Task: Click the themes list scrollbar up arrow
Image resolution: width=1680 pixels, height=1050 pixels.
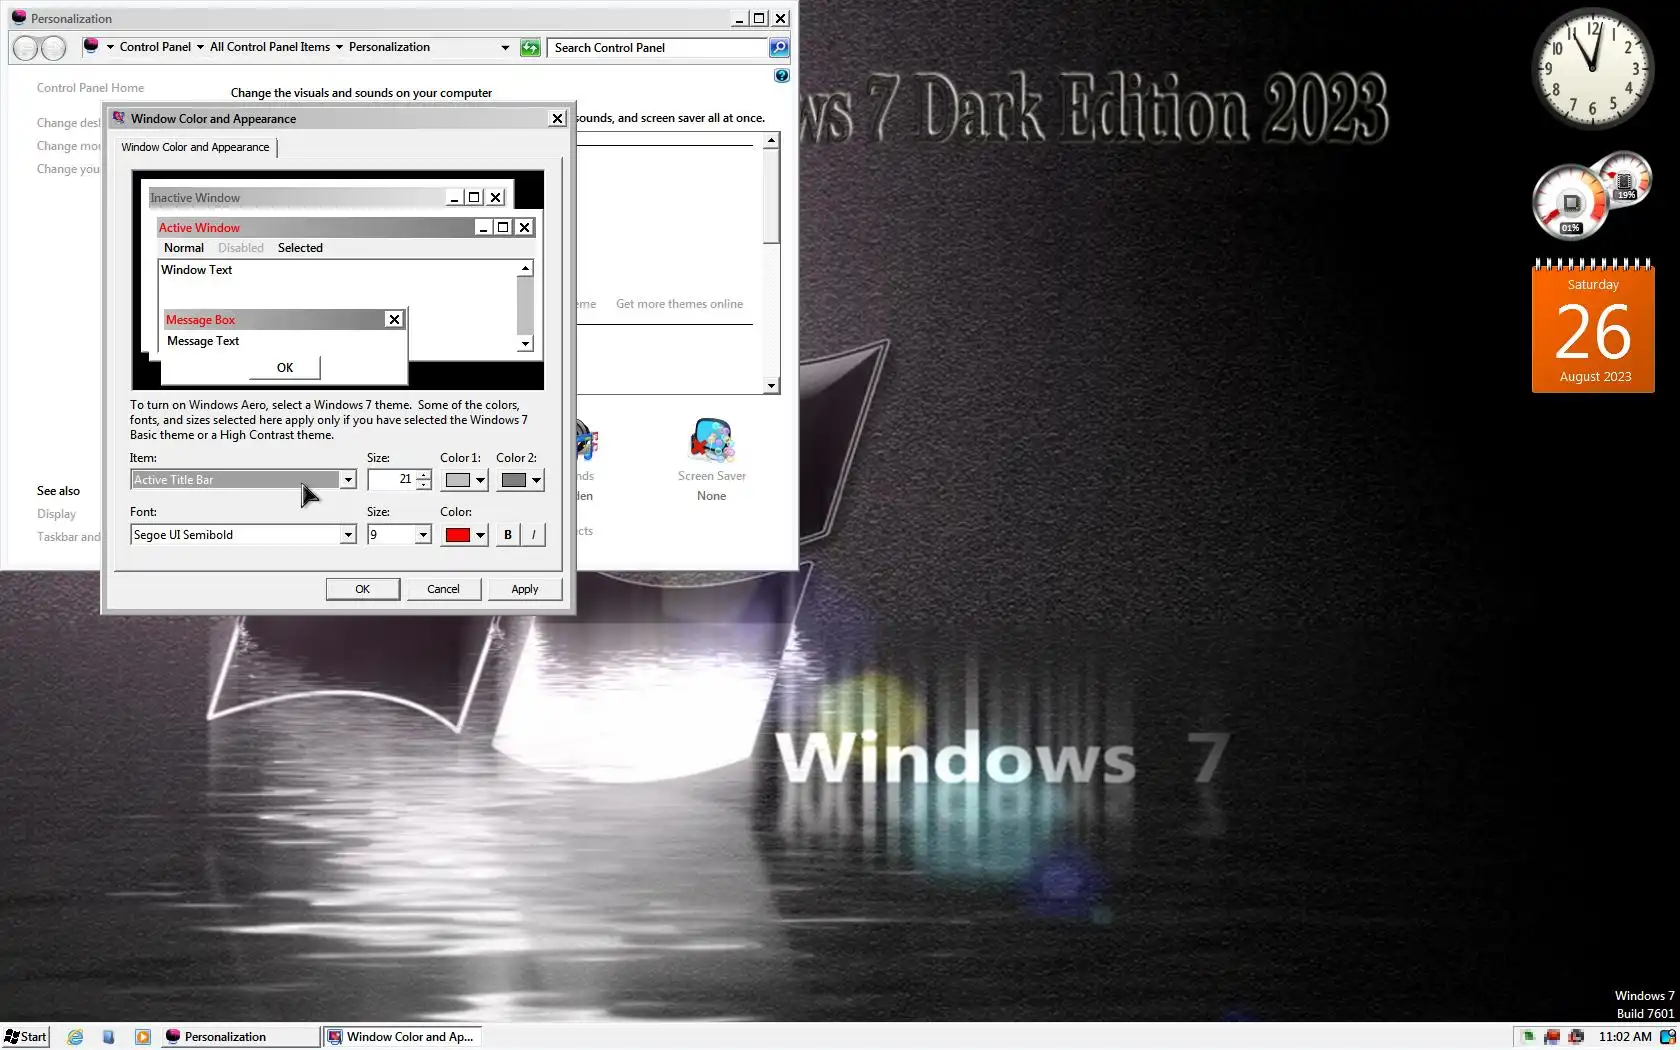Action: point(771,141)
